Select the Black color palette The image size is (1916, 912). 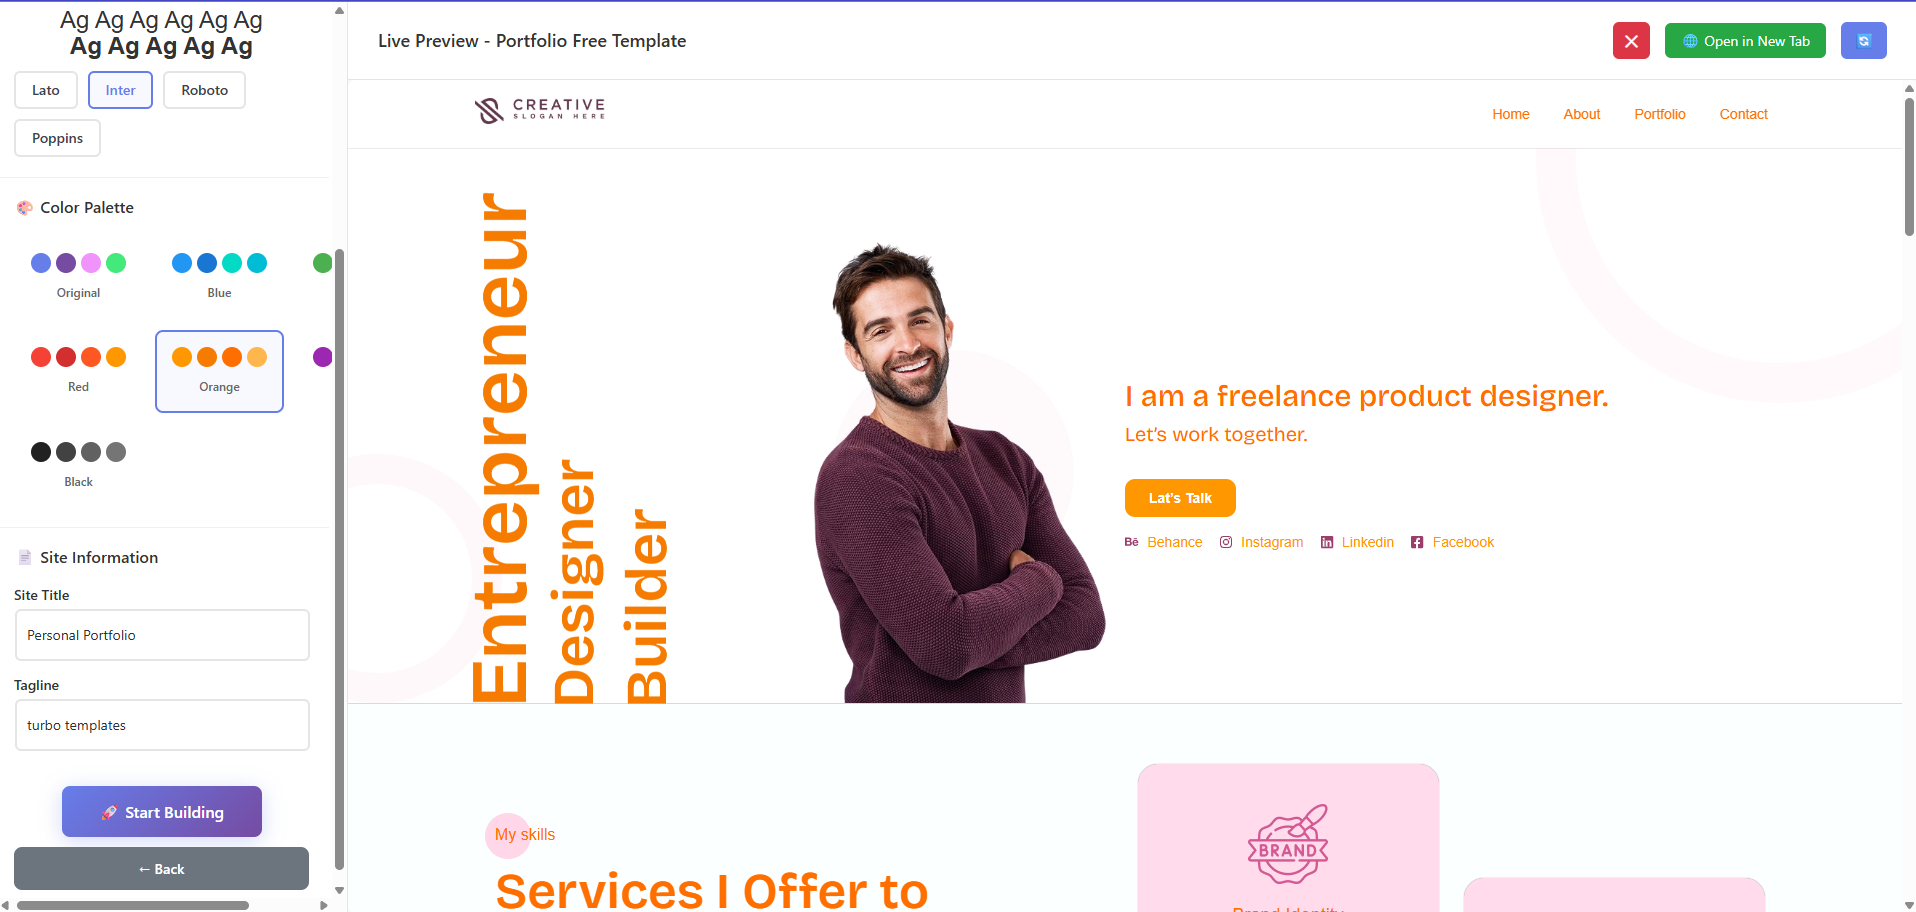(x=79, y=464)
